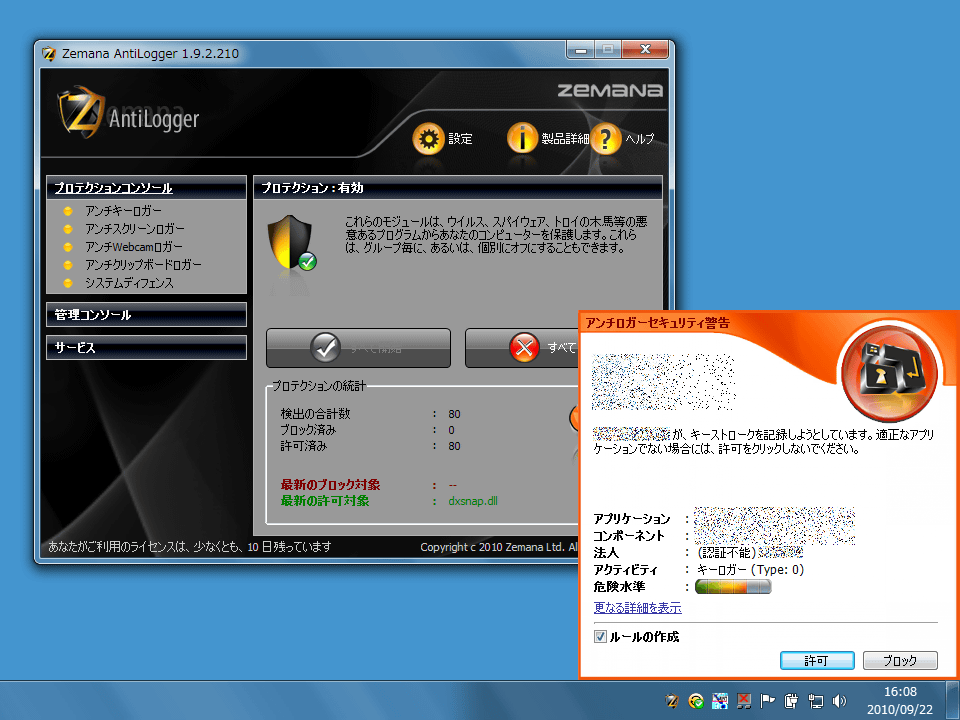
Task: Open 更なる詳細を表示 link
Action: pyautogui.click(x=637, y=608)
